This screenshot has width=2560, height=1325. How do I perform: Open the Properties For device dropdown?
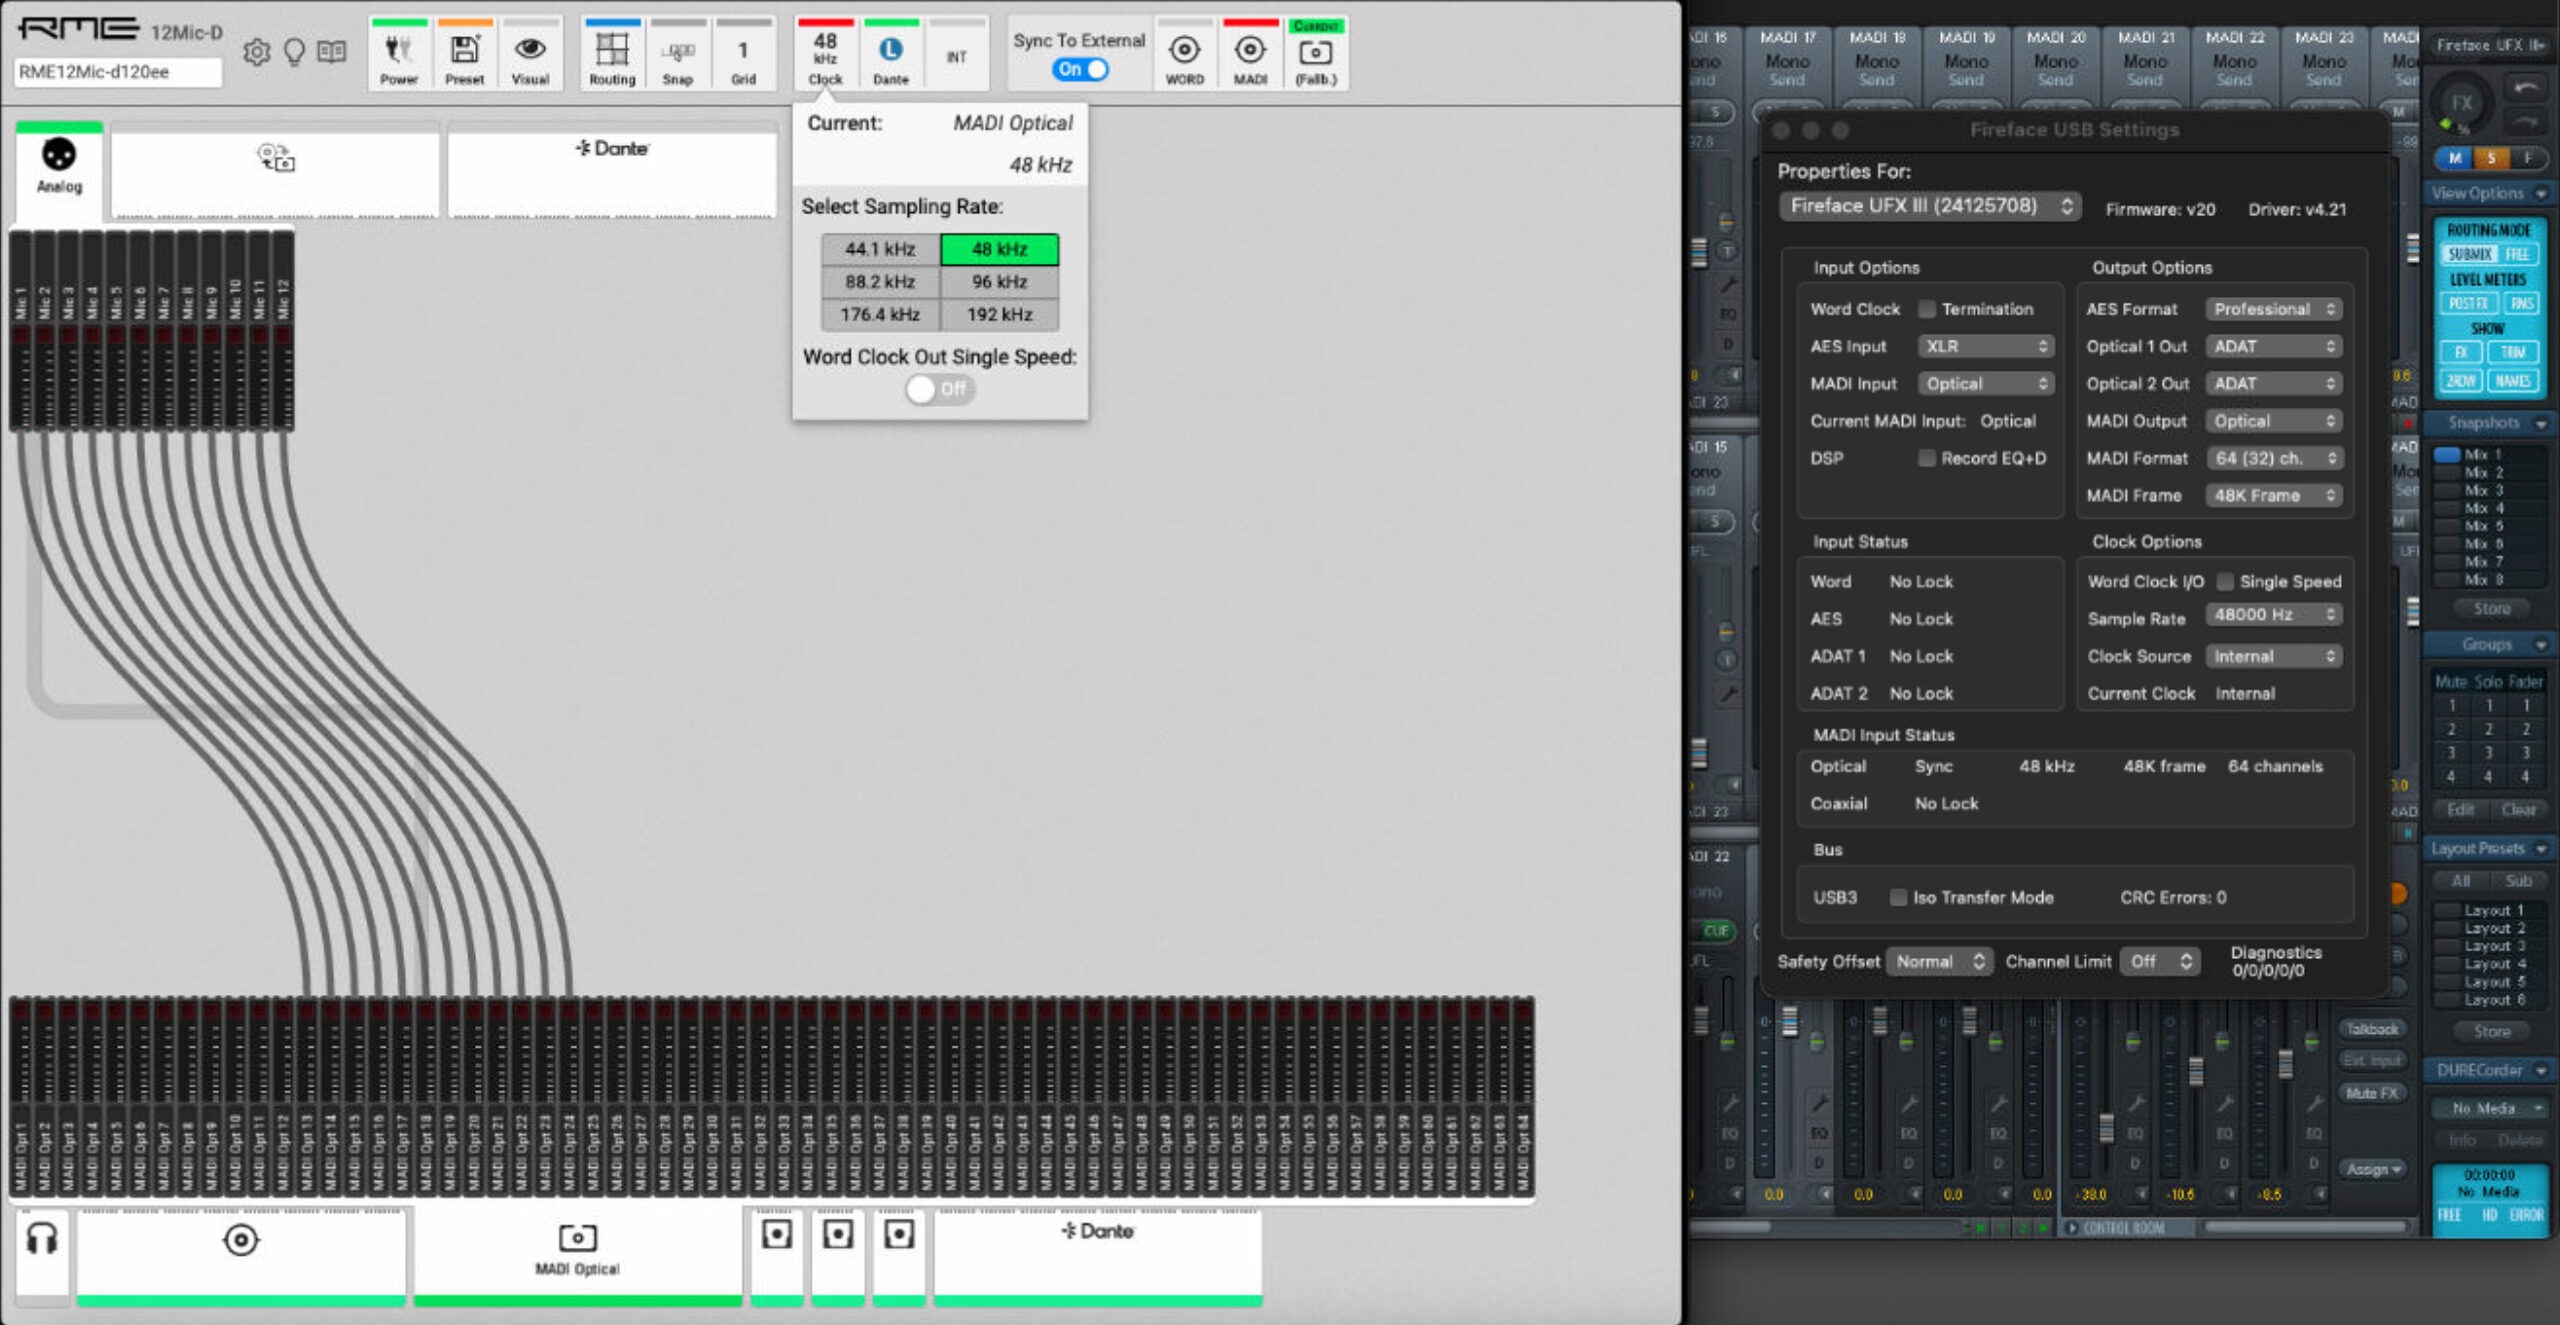pyautogui.click(x=1929, y=206)
